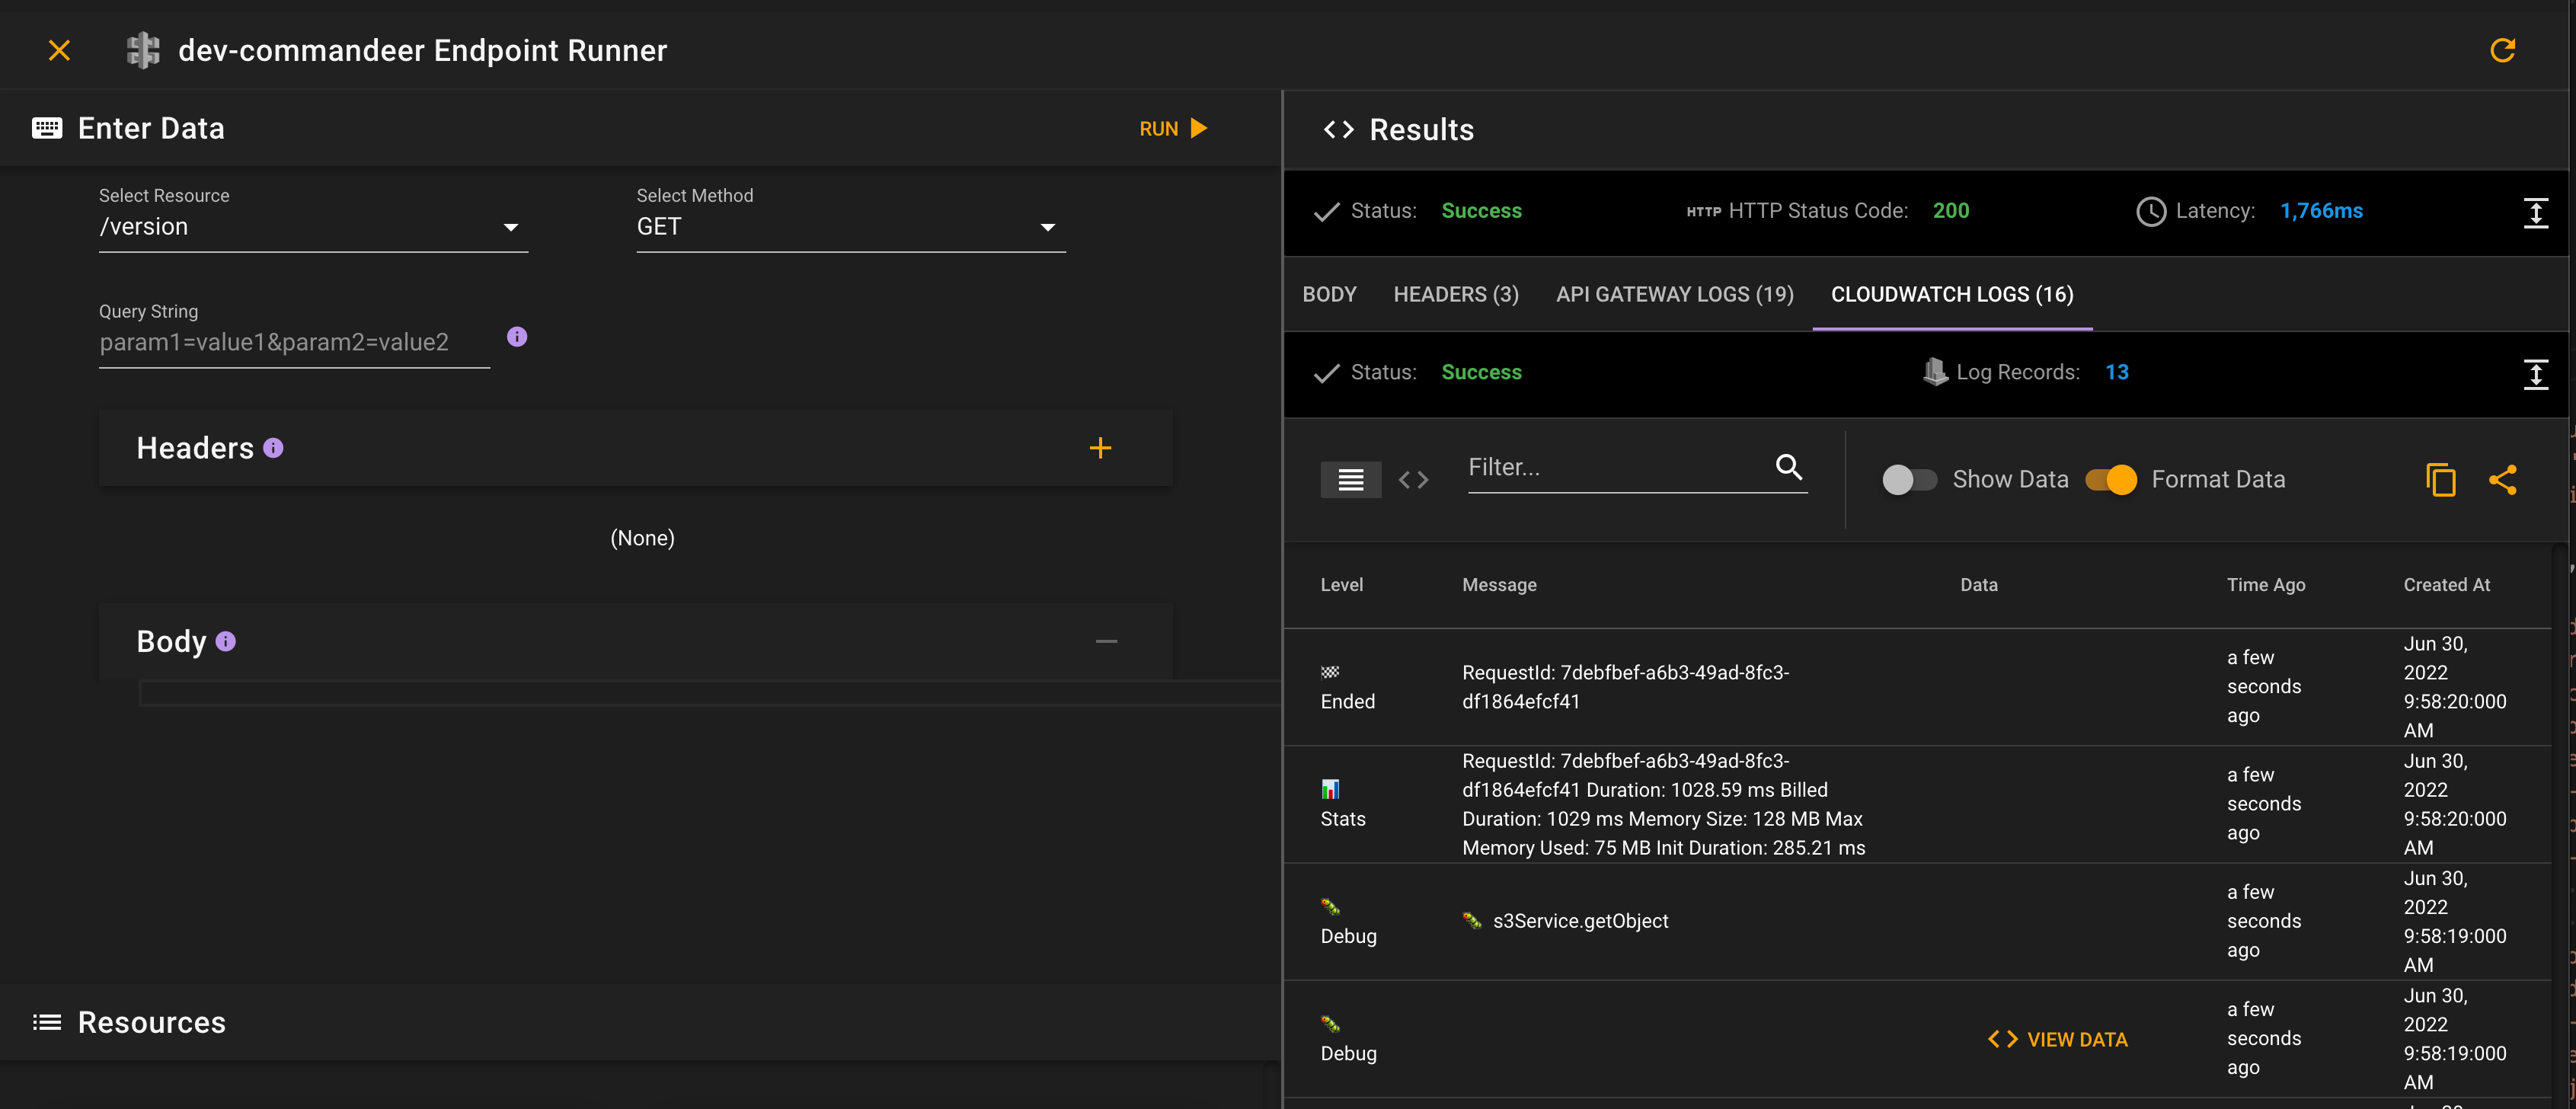Select the CLOUDWATCH LOGS (16) tab

click(1952, 294)
